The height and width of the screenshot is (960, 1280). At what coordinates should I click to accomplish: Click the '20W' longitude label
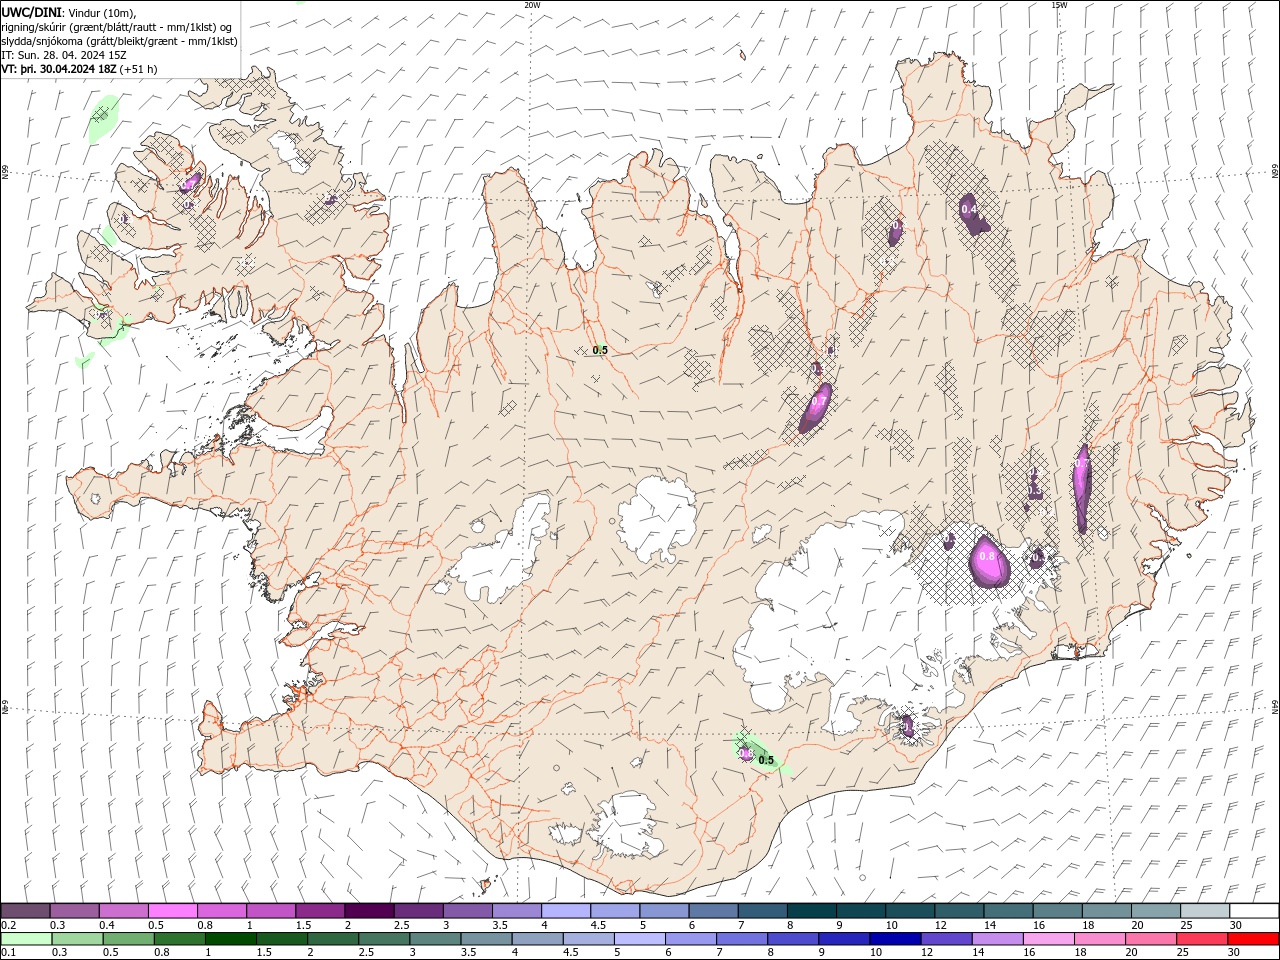point(532,5)
